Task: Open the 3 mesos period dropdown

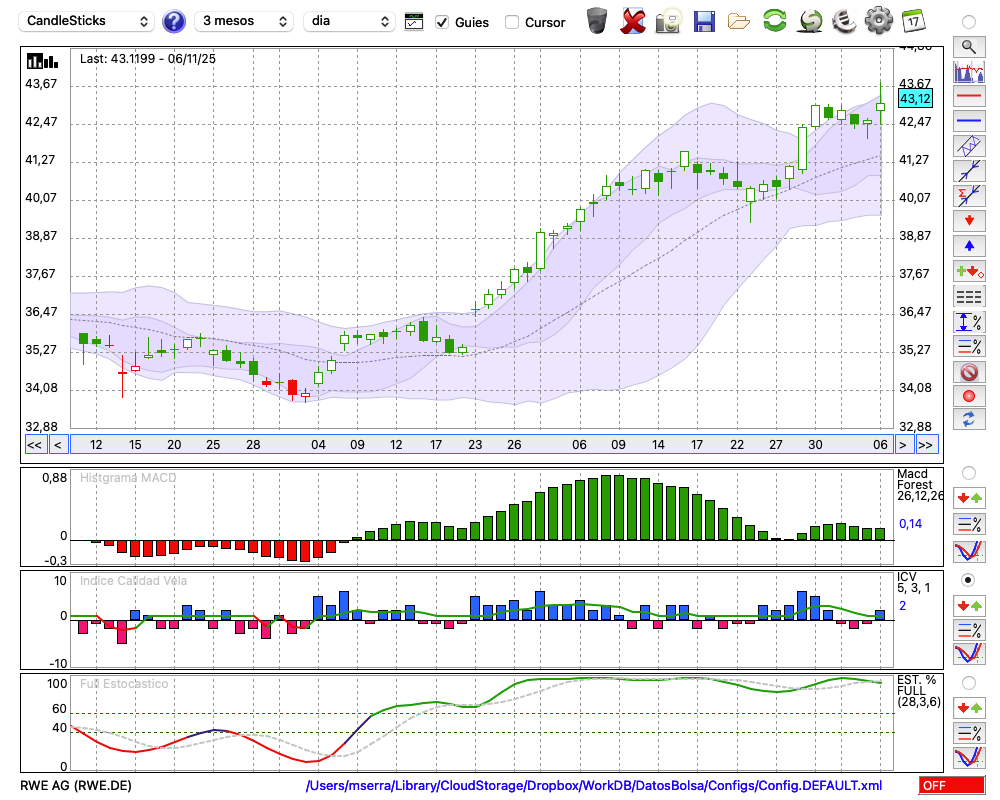Action: (244, 21)
